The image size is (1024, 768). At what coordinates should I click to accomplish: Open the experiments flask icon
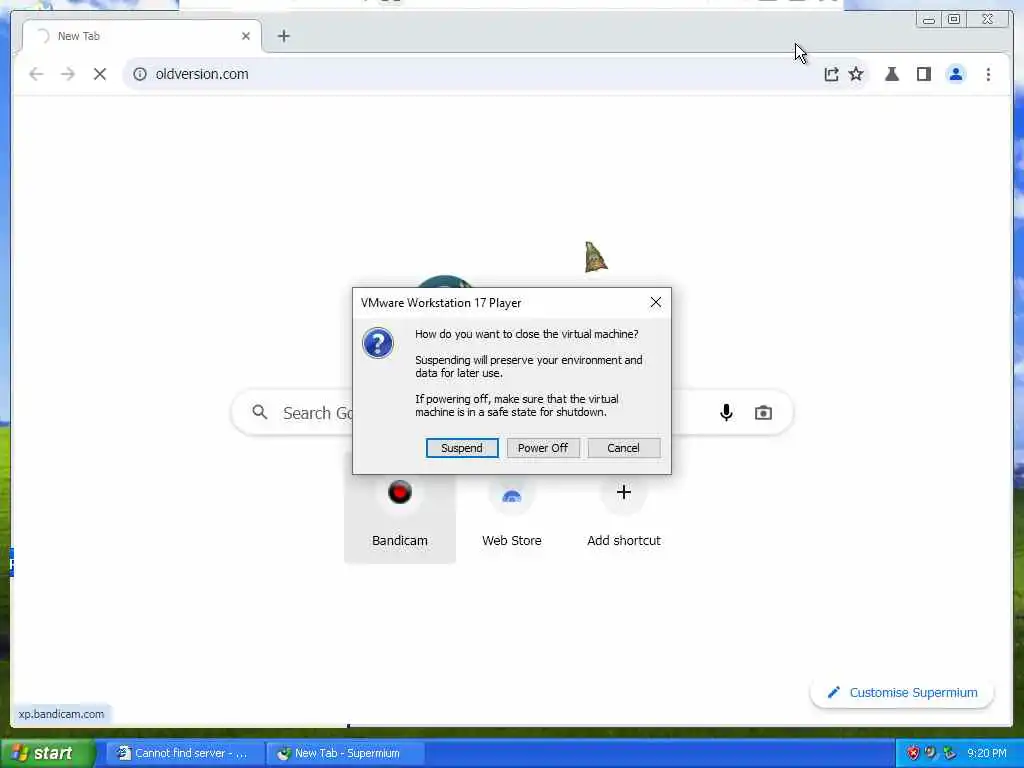pos(892,74)
